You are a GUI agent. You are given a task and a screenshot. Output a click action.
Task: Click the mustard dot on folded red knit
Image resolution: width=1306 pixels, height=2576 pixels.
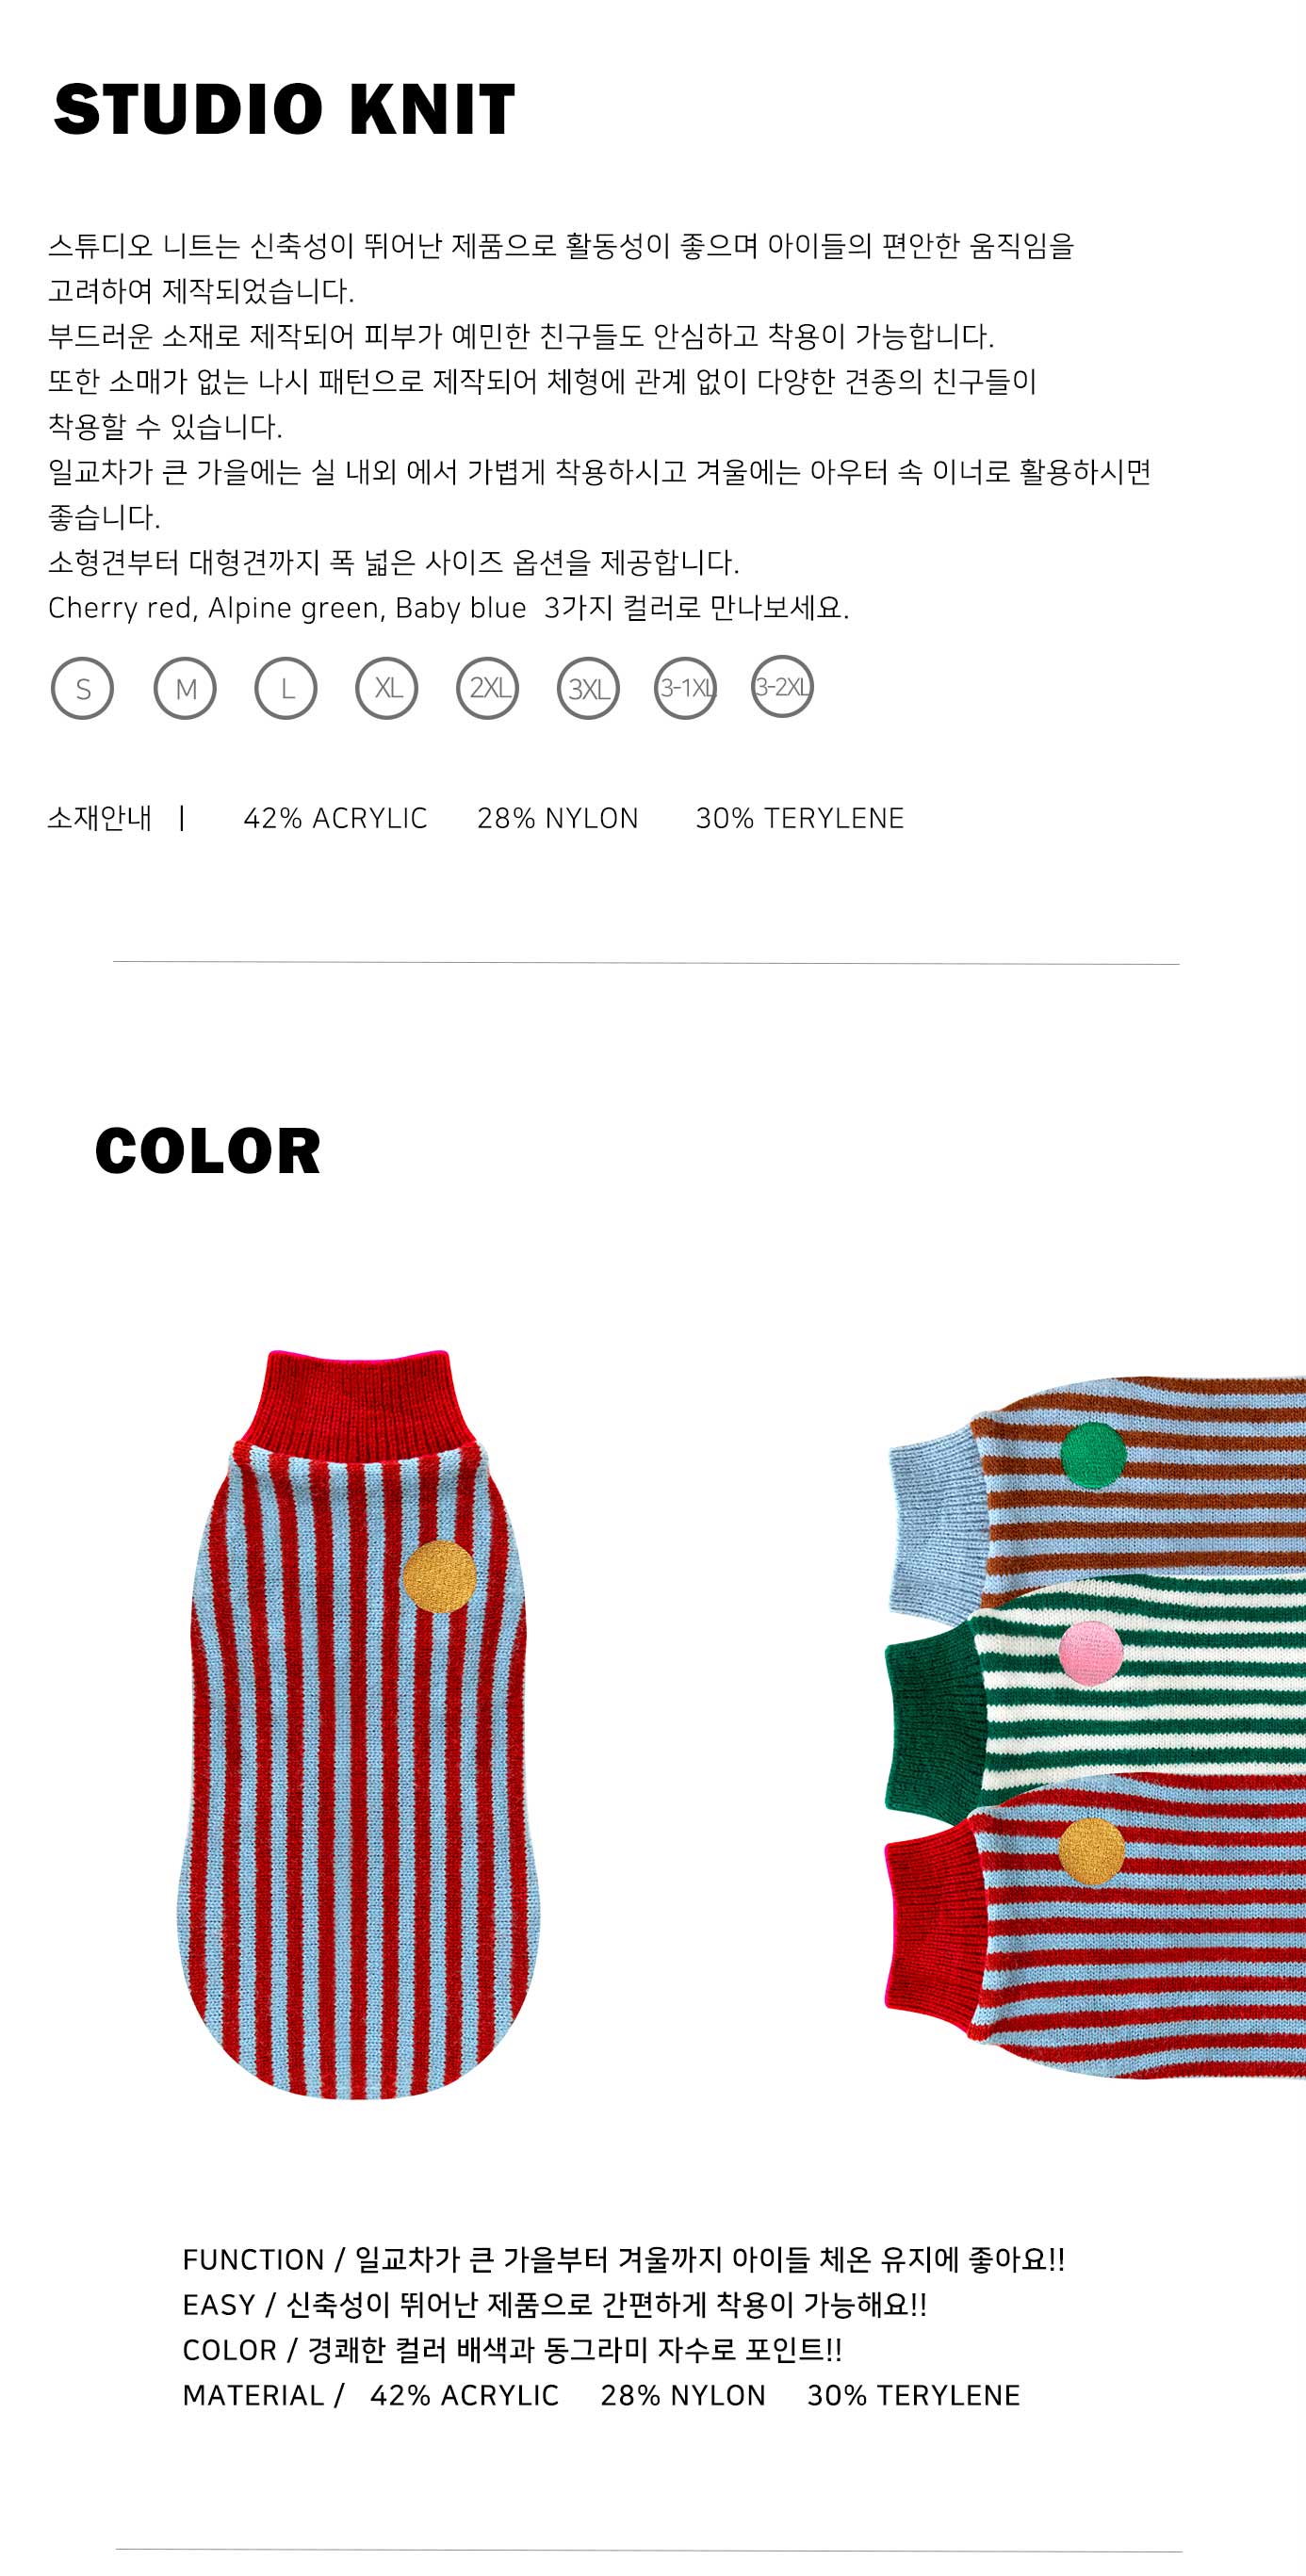coord(1092,1852)
